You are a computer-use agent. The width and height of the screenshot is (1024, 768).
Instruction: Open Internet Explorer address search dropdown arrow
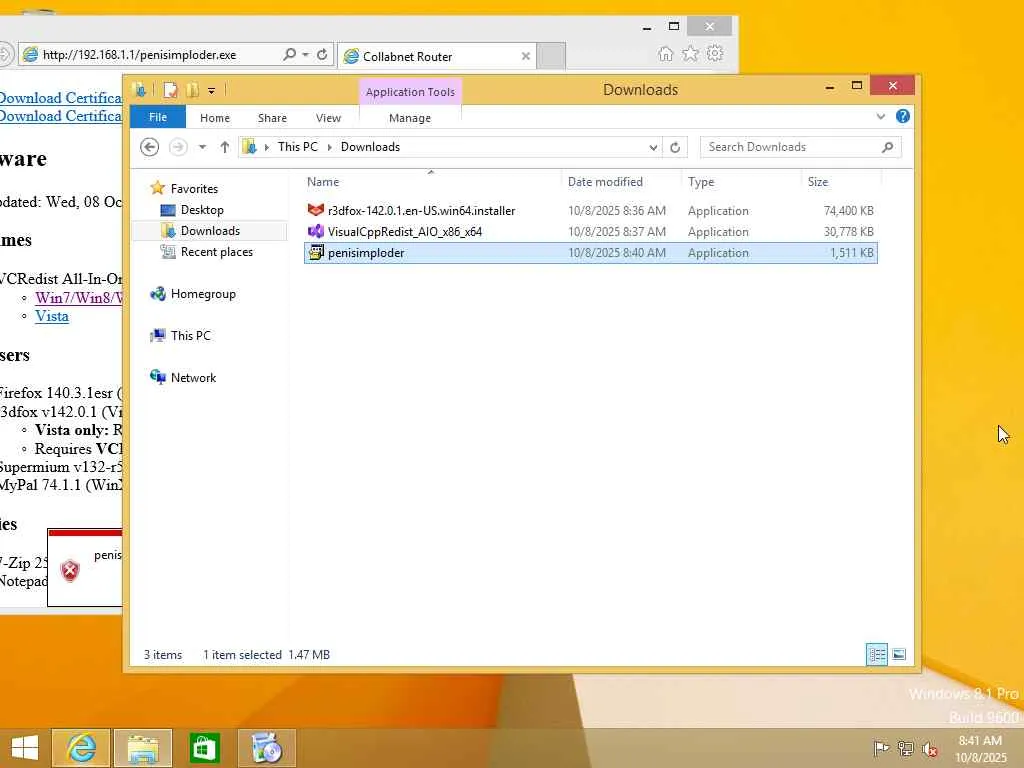pyautogui.click(x=305, y=55)
